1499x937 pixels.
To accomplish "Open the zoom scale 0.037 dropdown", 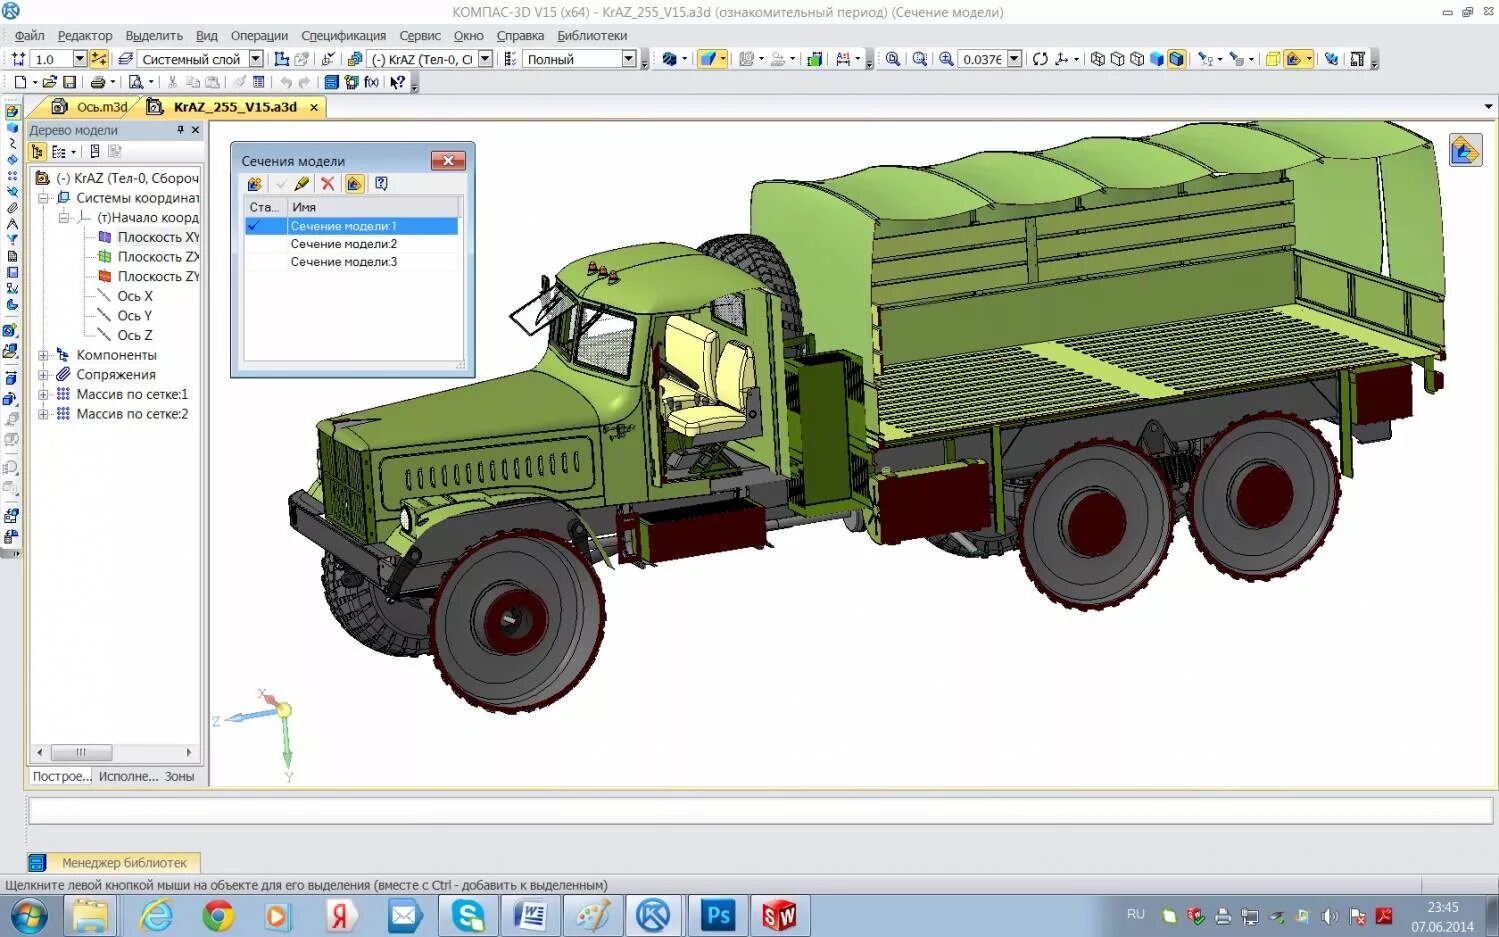I will coord(1014,59).
